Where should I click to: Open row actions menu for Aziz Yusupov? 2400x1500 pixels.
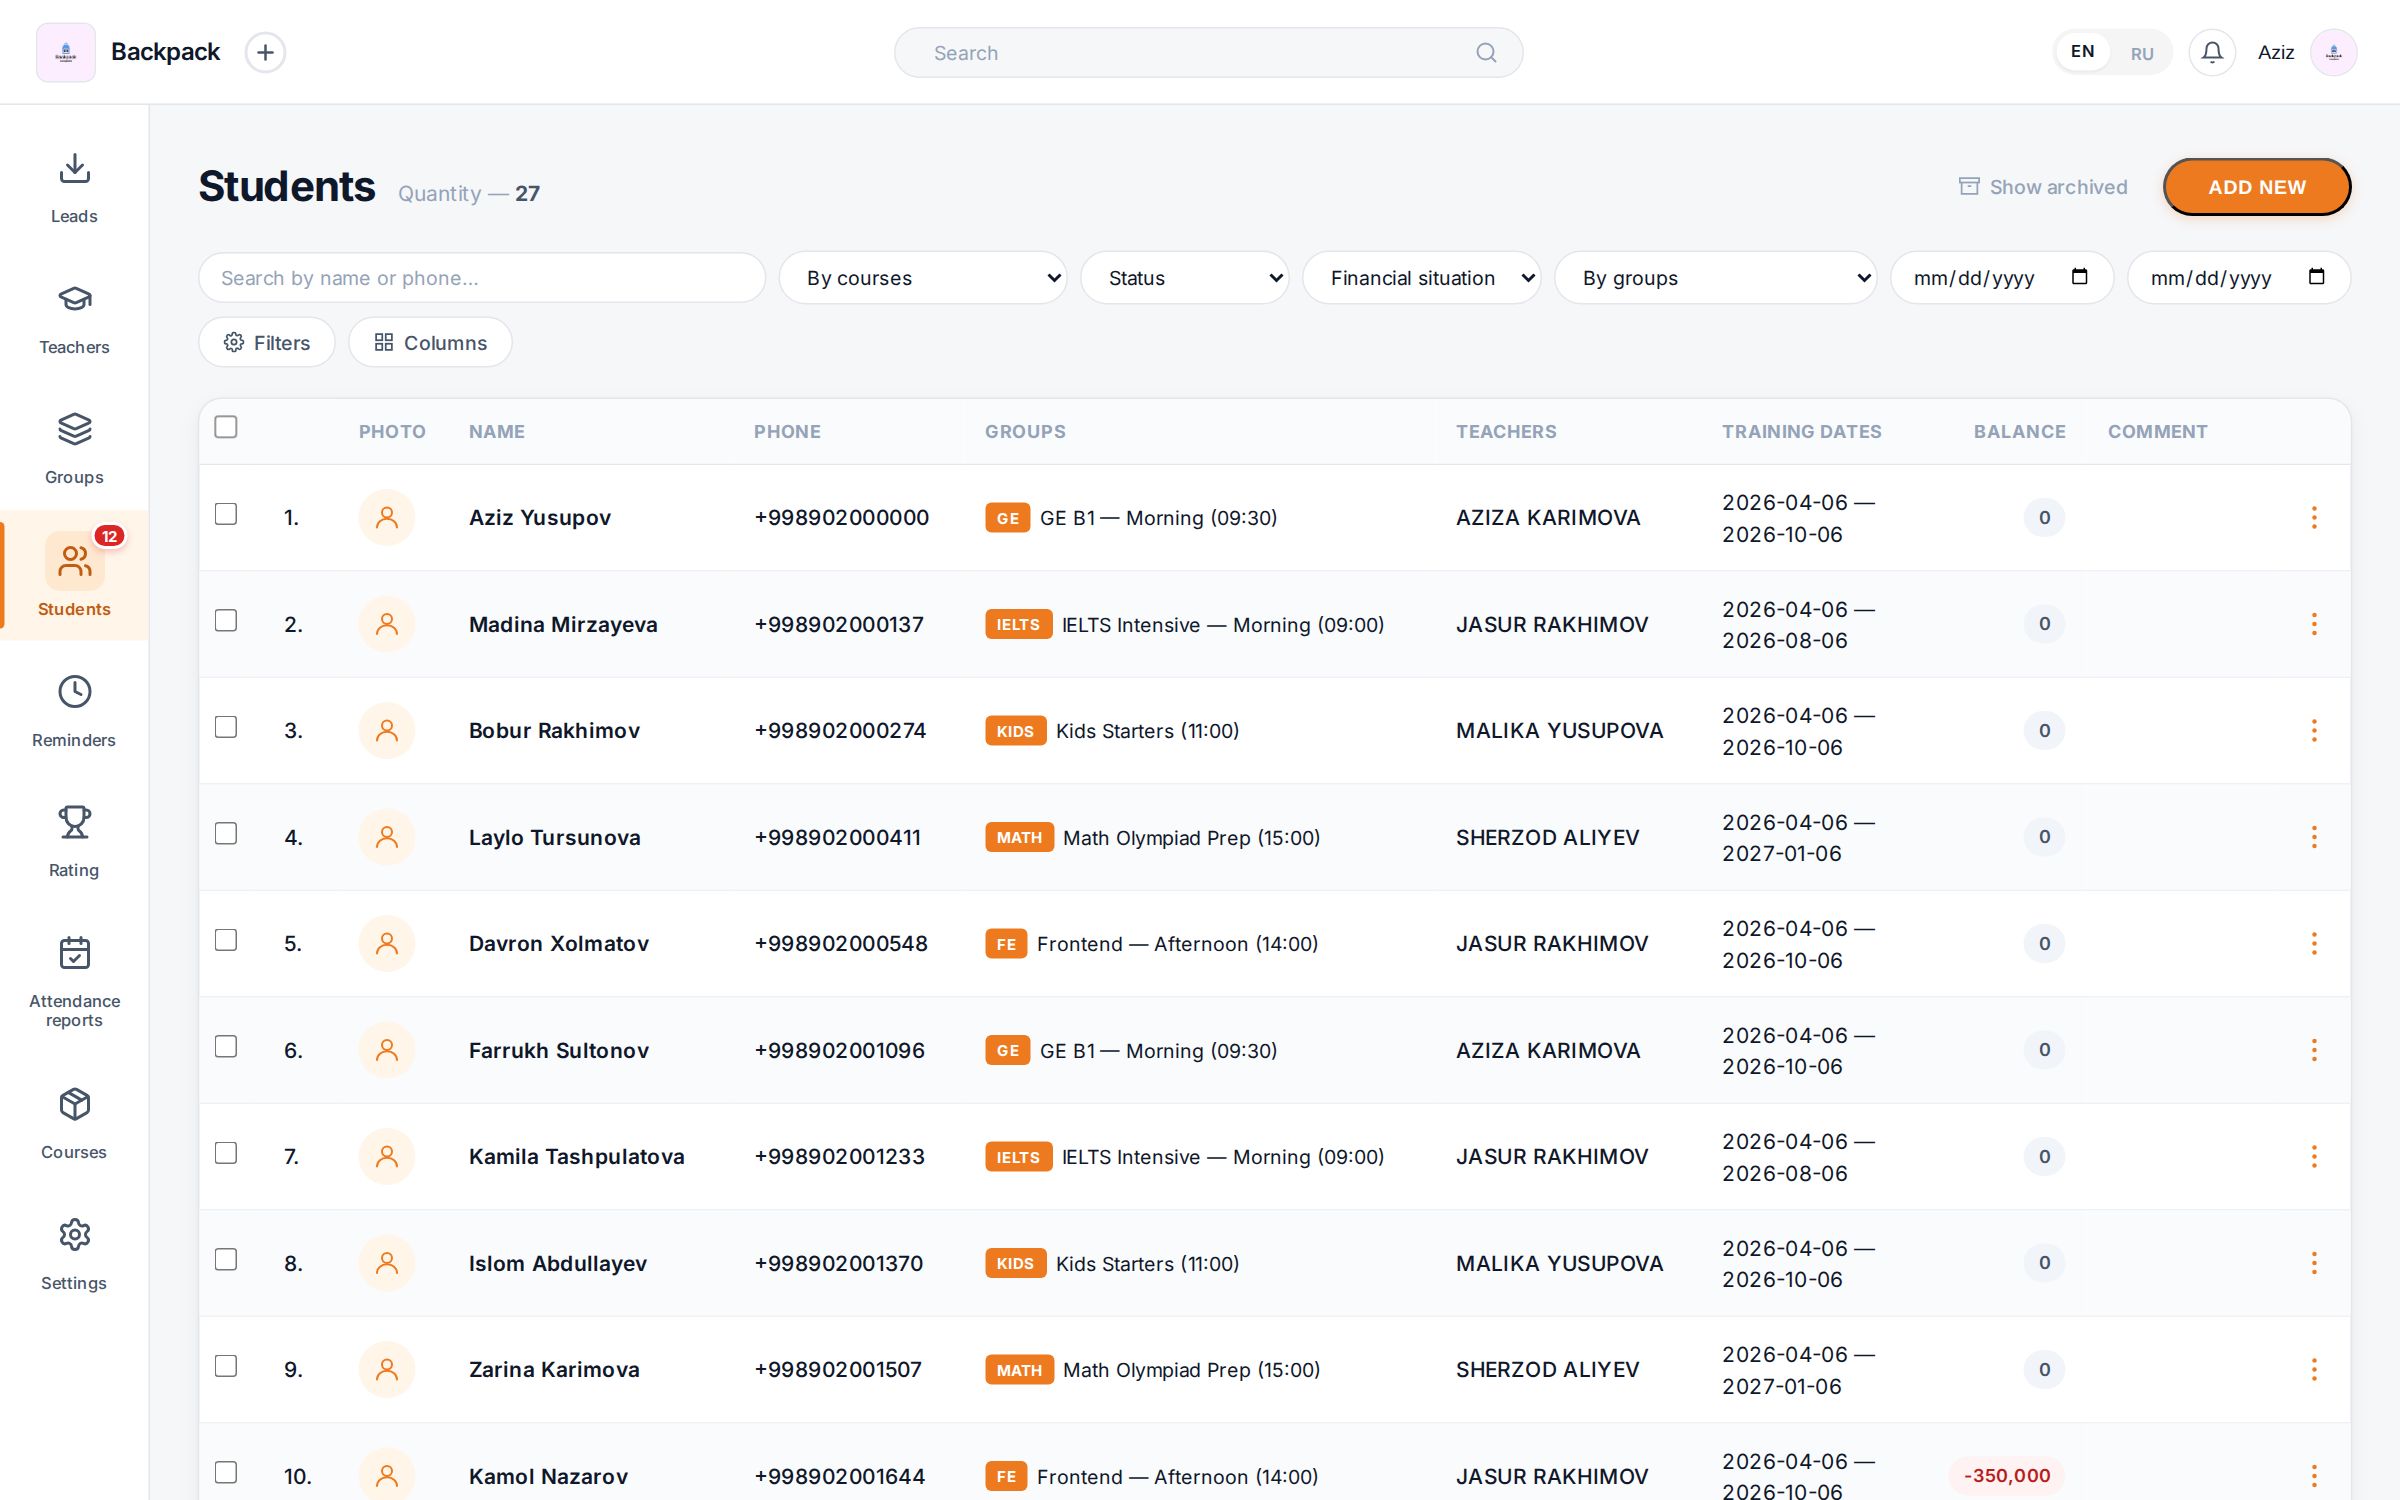[2314, 517]
